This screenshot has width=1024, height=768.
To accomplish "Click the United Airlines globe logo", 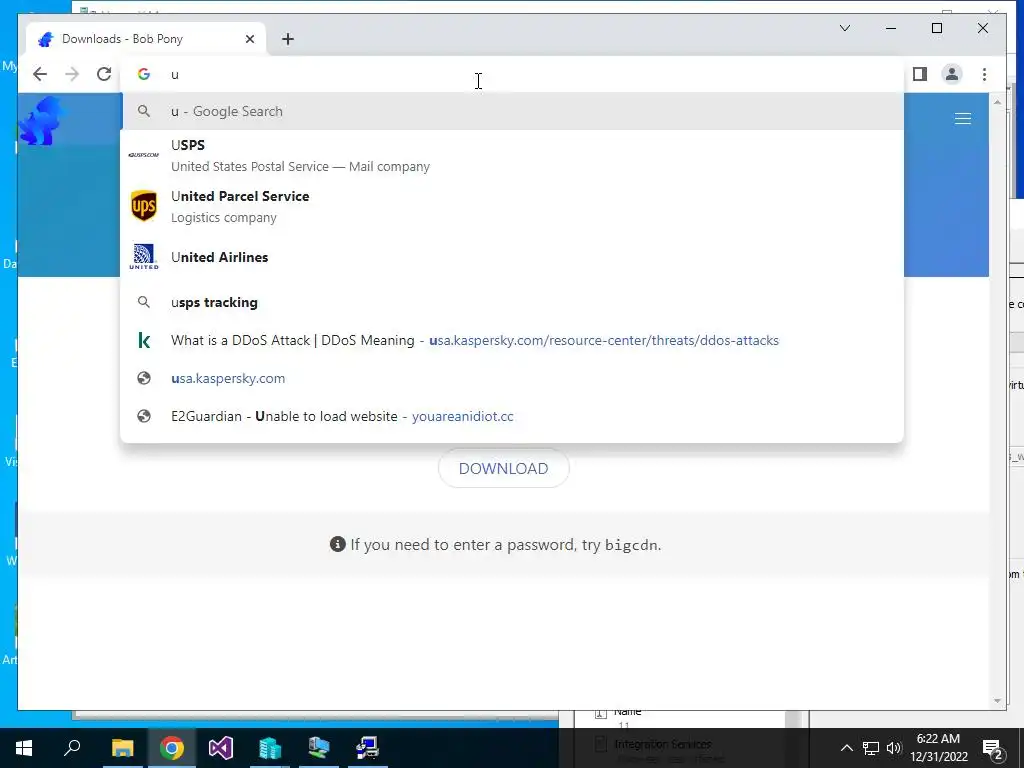I will pyautogui.click(x=144, y=257).
